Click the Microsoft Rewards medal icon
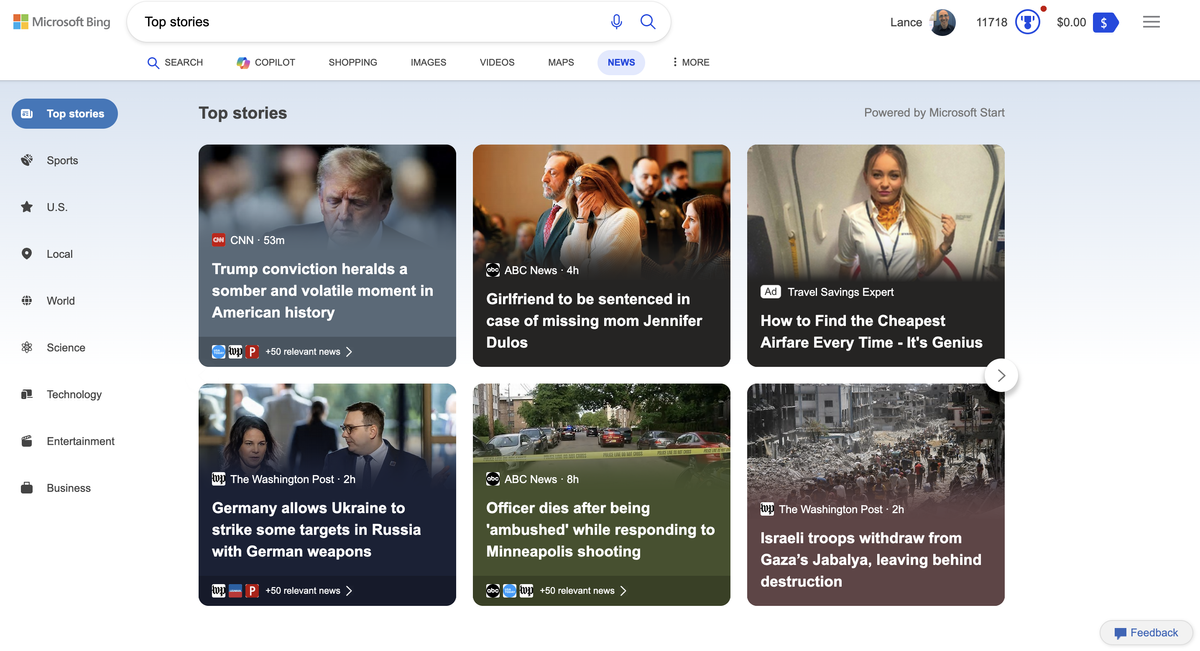Viewport: 1200px width, 651px height. [x=1028, y=21]
